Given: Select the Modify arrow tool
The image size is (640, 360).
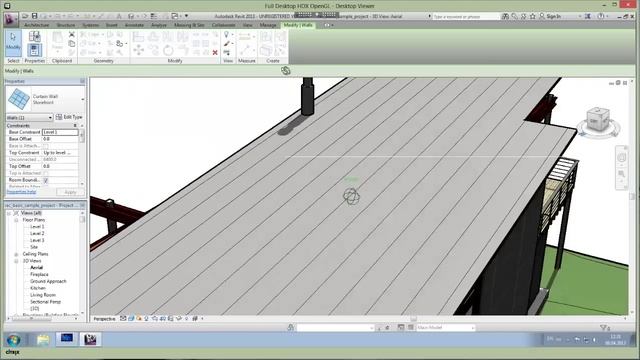Looking at the screenshot, I should 13,42.
